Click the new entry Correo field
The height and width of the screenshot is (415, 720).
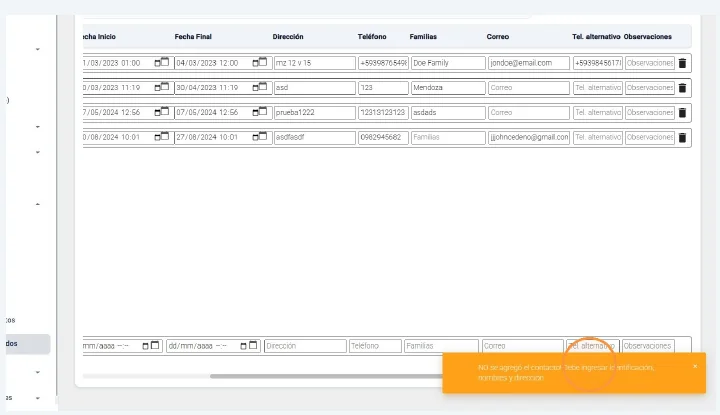pyautogui.click(x=523, y=346)
